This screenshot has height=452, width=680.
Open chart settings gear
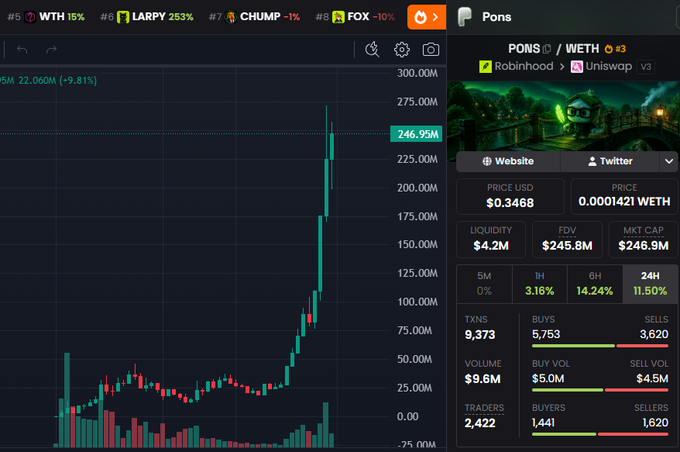click(402, 49)
